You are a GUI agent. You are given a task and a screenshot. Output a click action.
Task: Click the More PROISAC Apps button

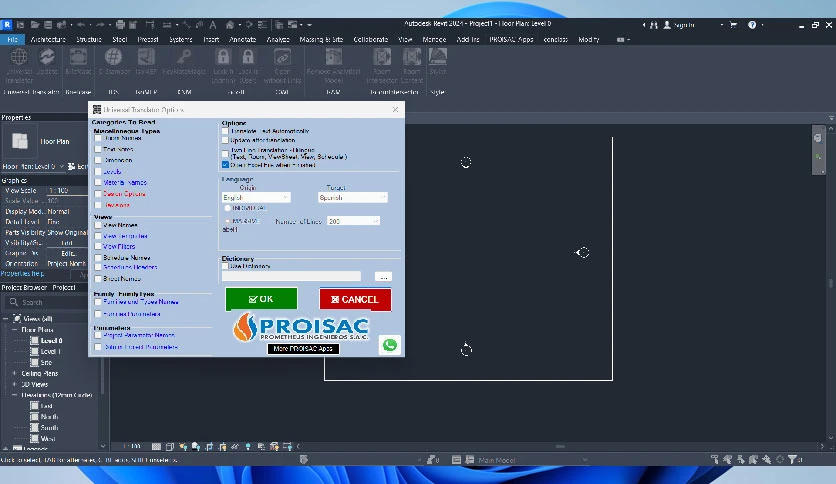[303, 349]
